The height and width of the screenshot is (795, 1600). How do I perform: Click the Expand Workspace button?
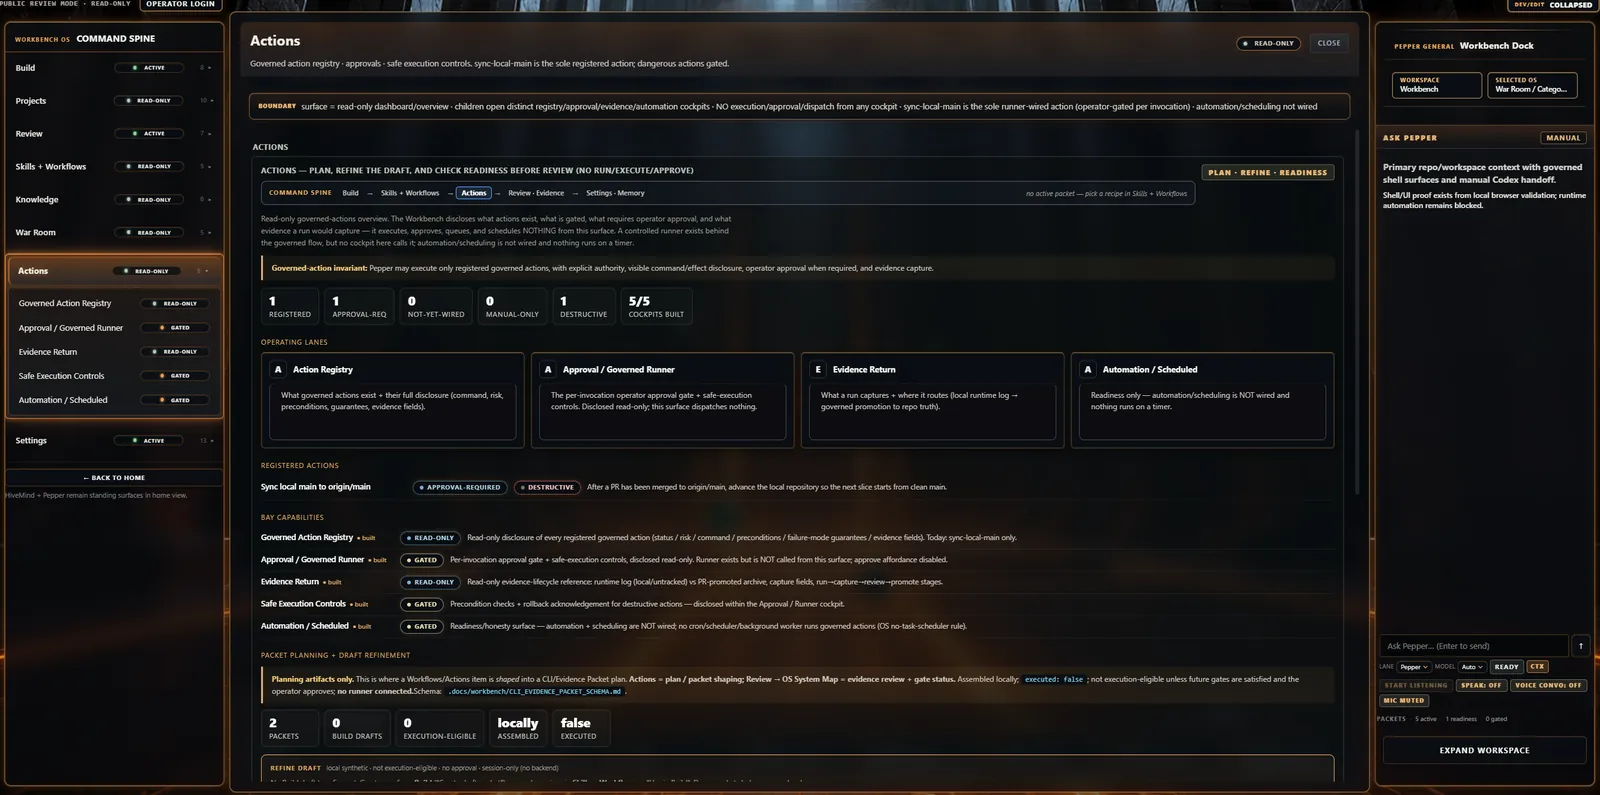click(x=1484, y=750)
